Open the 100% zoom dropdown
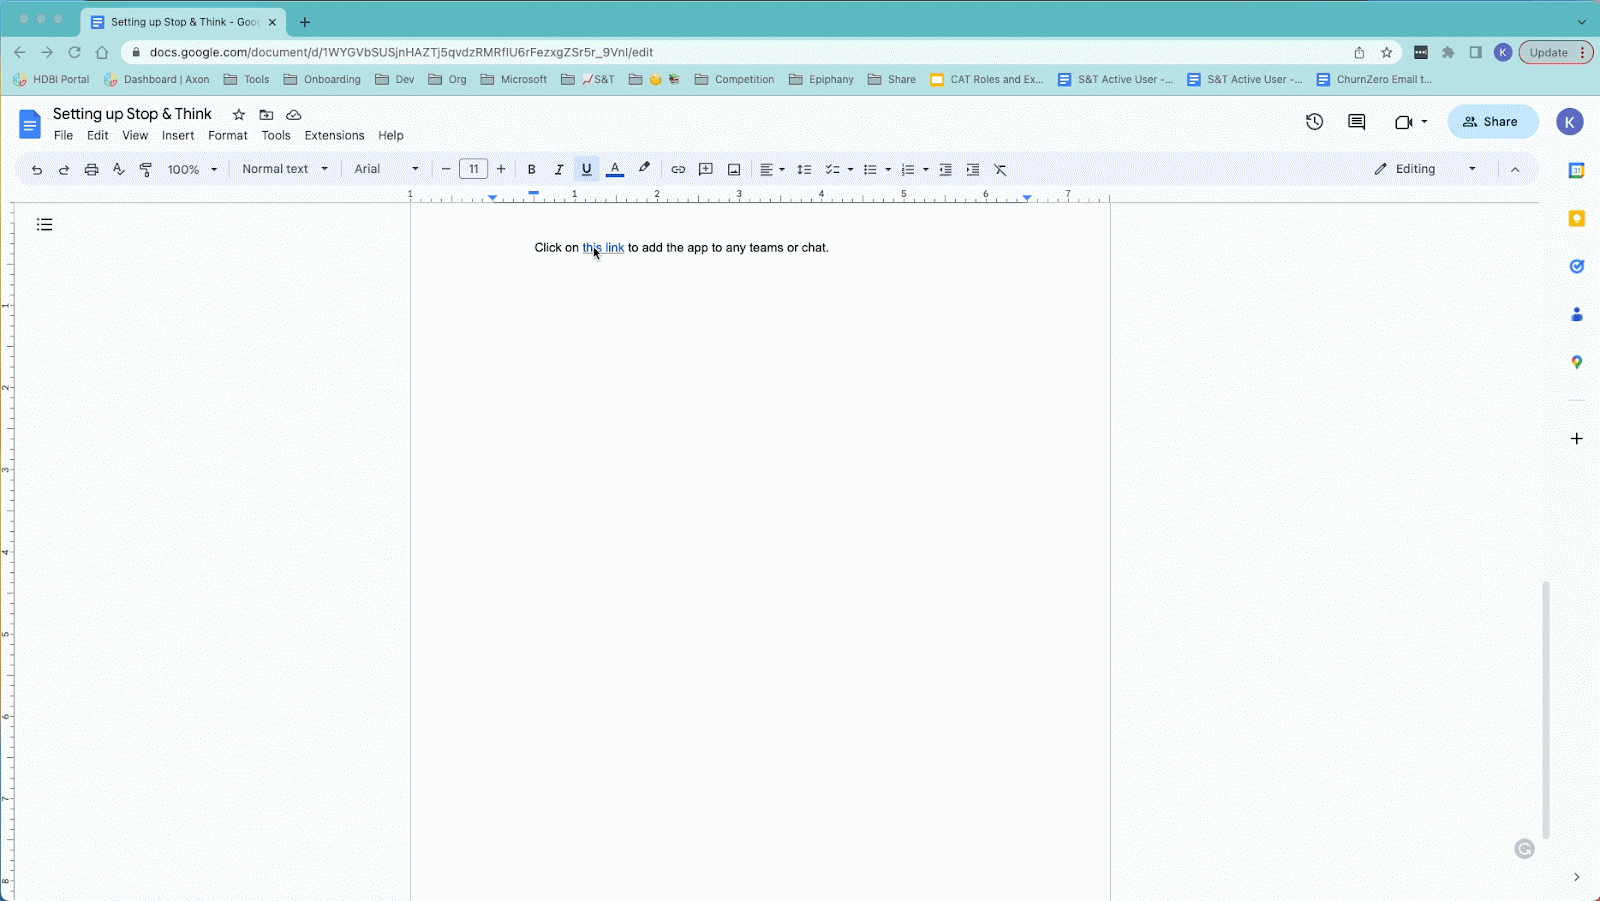The image size is (1600, 901). [x=192, y=170]
